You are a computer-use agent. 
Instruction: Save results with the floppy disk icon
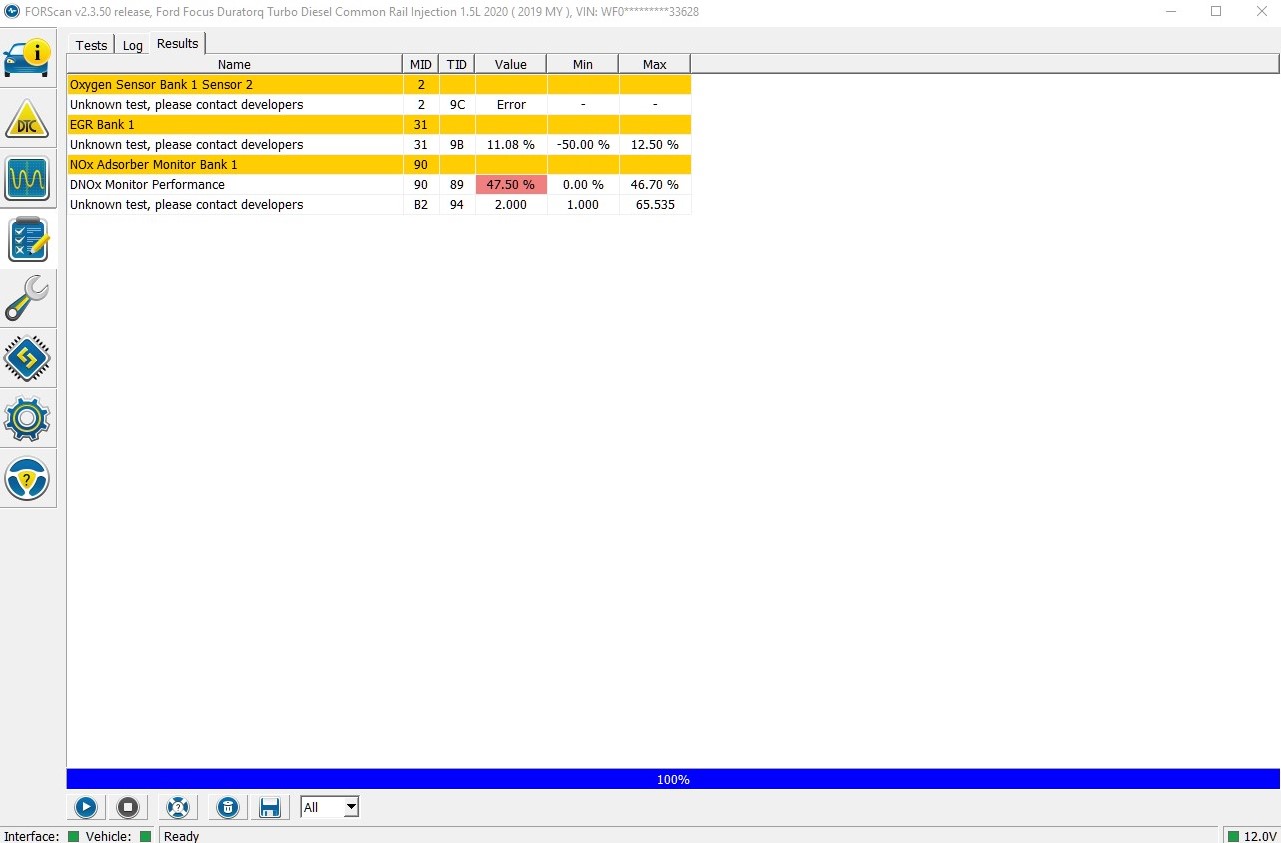[x=269, y=807]
